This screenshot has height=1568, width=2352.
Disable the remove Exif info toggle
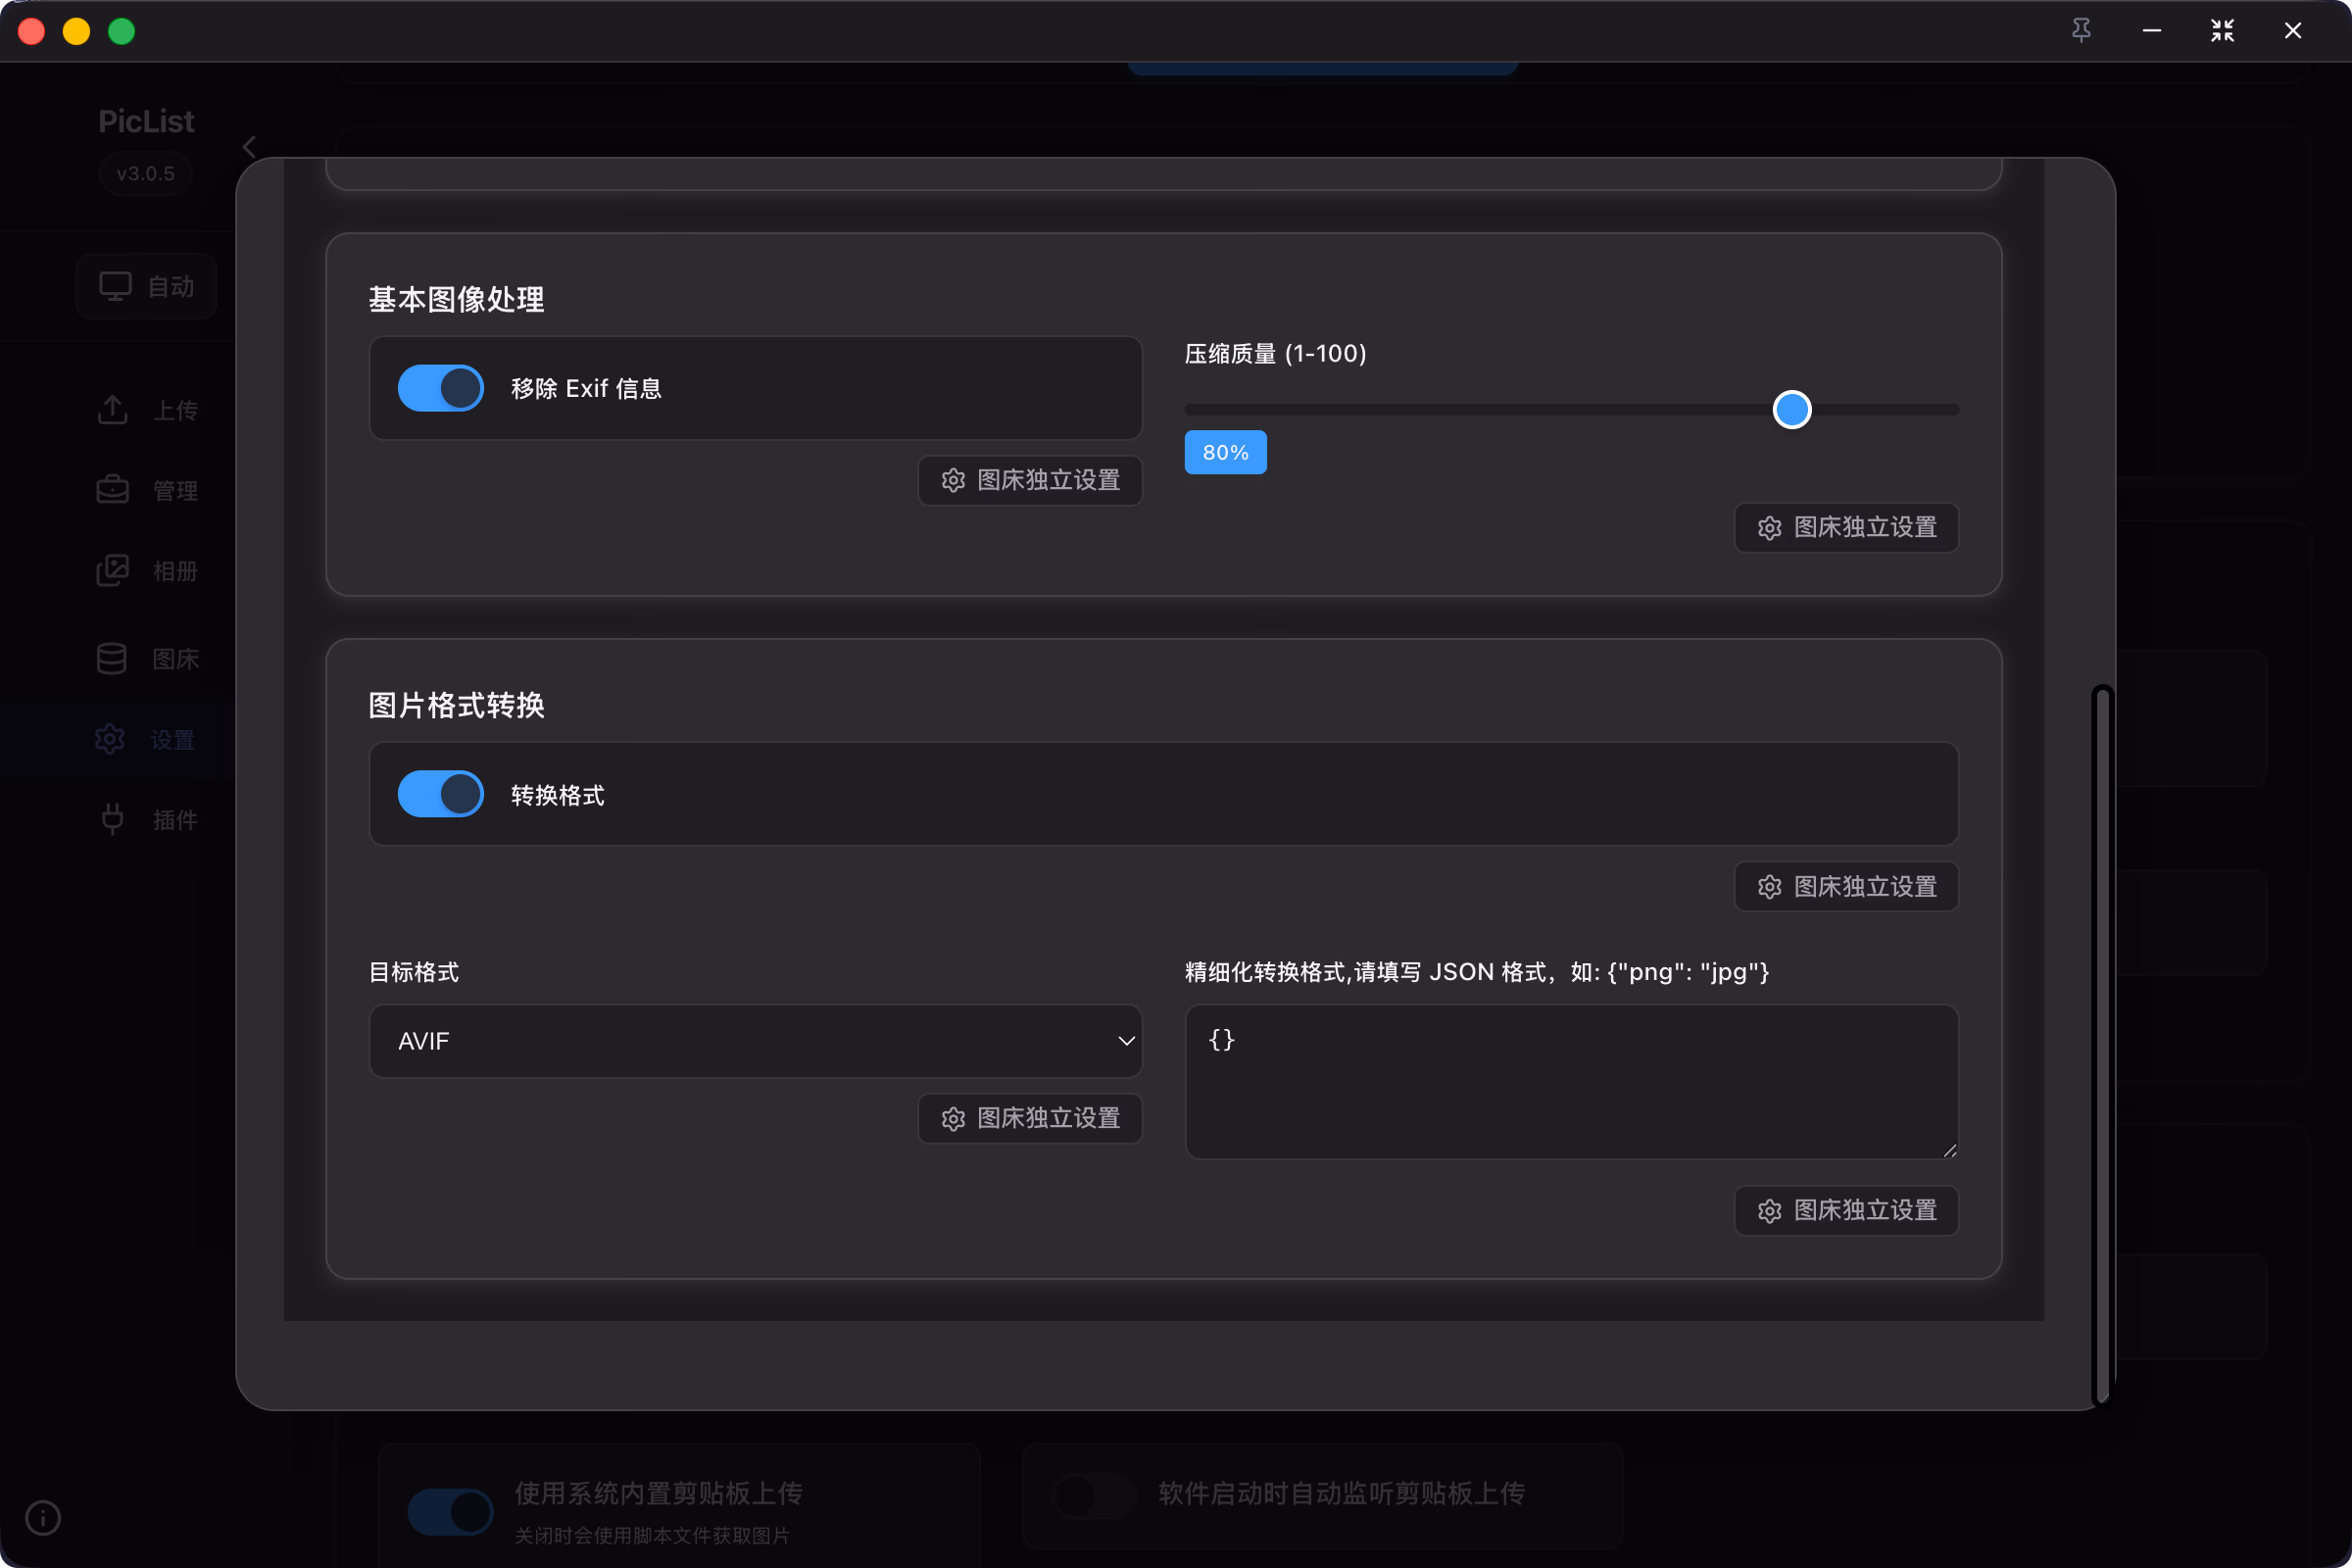[x=440, y=388]
